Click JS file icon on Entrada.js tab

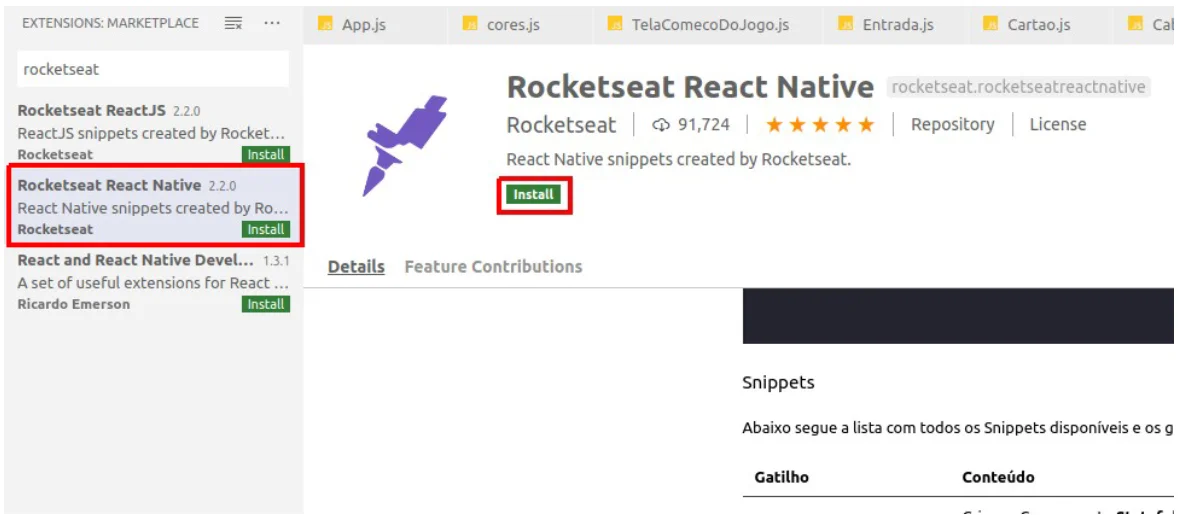(x=846, y=24)
